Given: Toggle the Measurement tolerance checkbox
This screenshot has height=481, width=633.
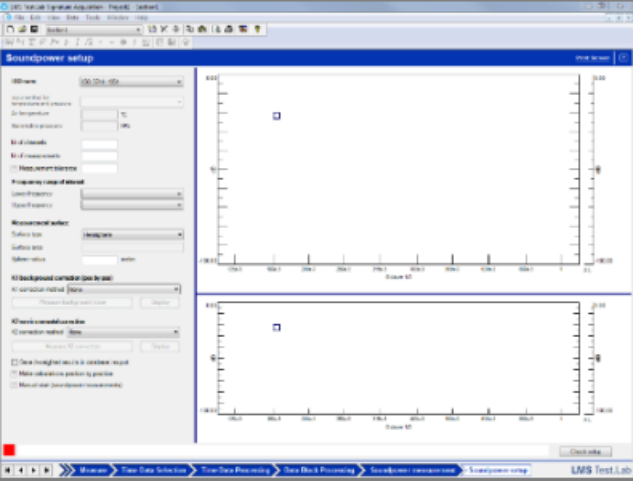Looking at the screenshot, I should 14,168.
